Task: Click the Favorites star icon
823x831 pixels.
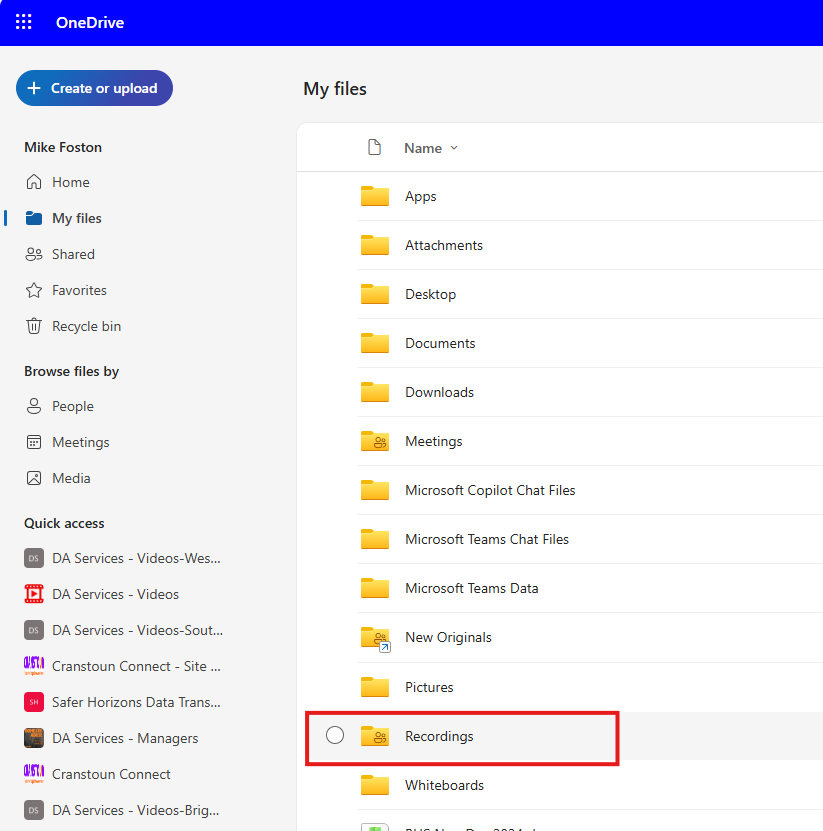Action: pos(34,290)
